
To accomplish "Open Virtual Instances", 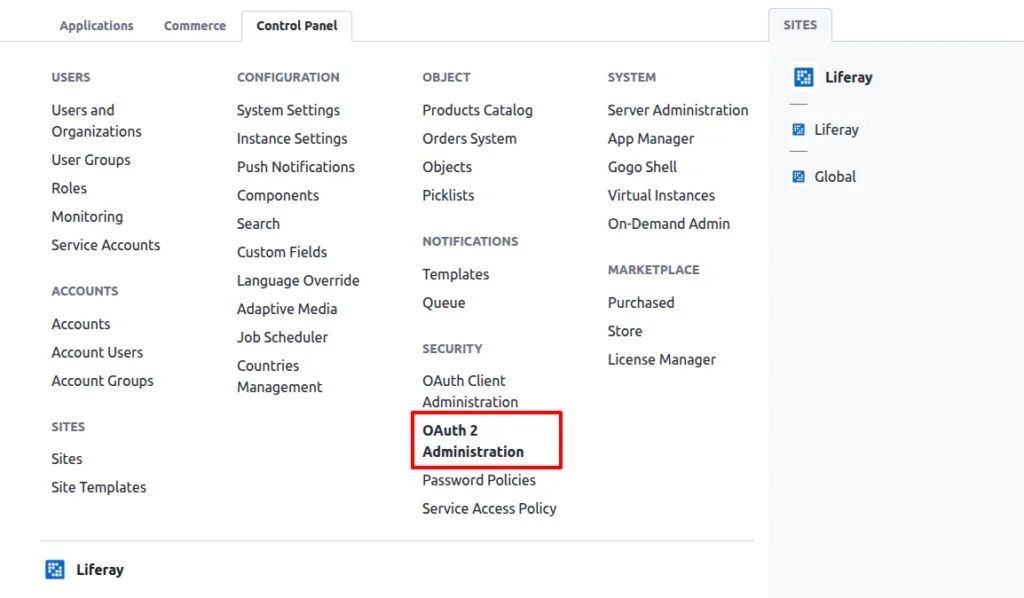I will [x=661, y=195].
